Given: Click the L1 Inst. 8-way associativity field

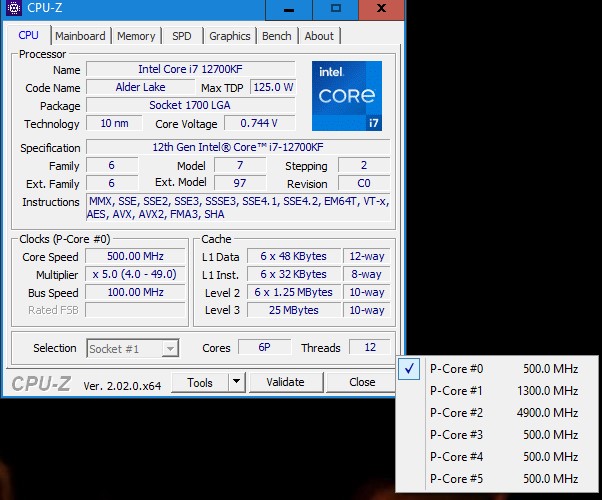Looking at the screenshot, I should point(367,274).
